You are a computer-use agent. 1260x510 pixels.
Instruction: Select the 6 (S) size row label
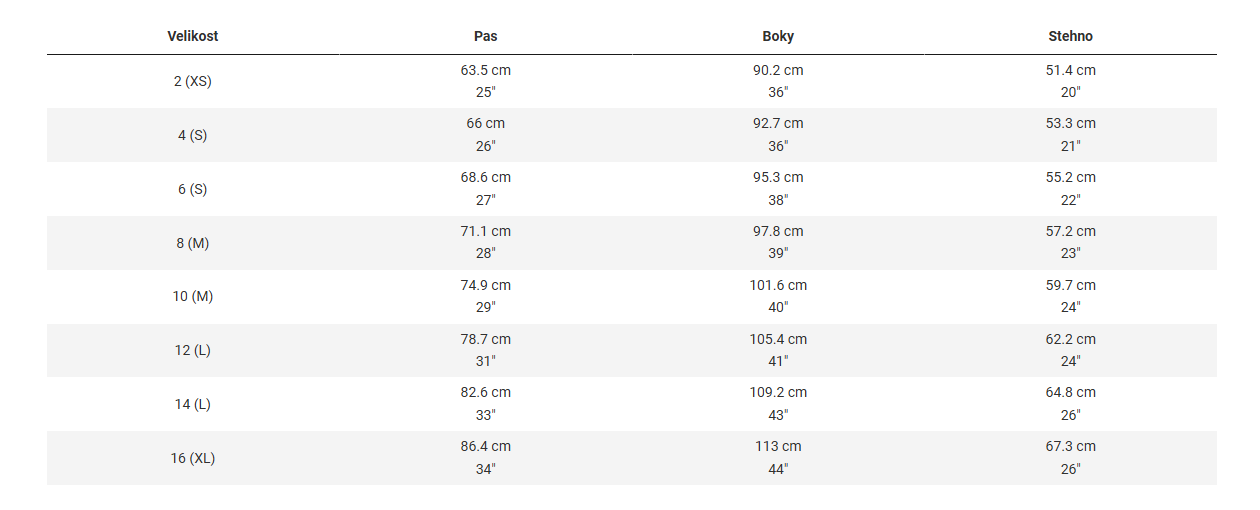coord(192,189)
